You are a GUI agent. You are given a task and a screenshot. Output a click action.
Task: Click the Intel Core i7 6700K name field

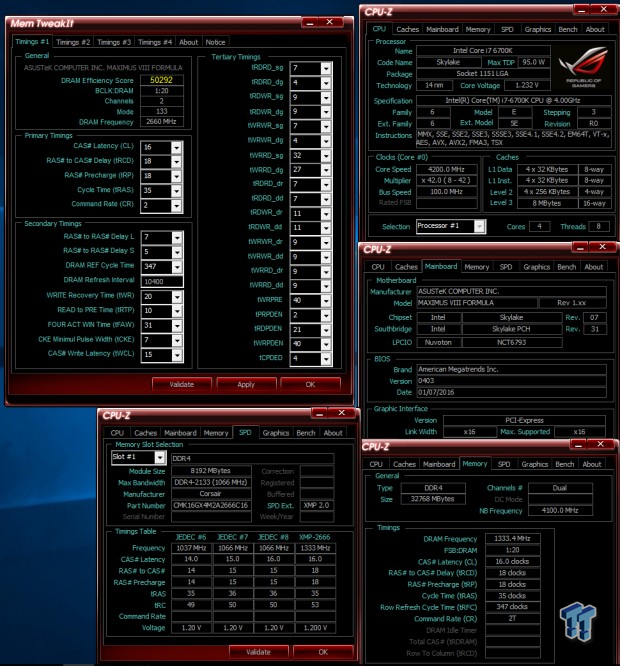pyautogui.click(x=483, y=51)
